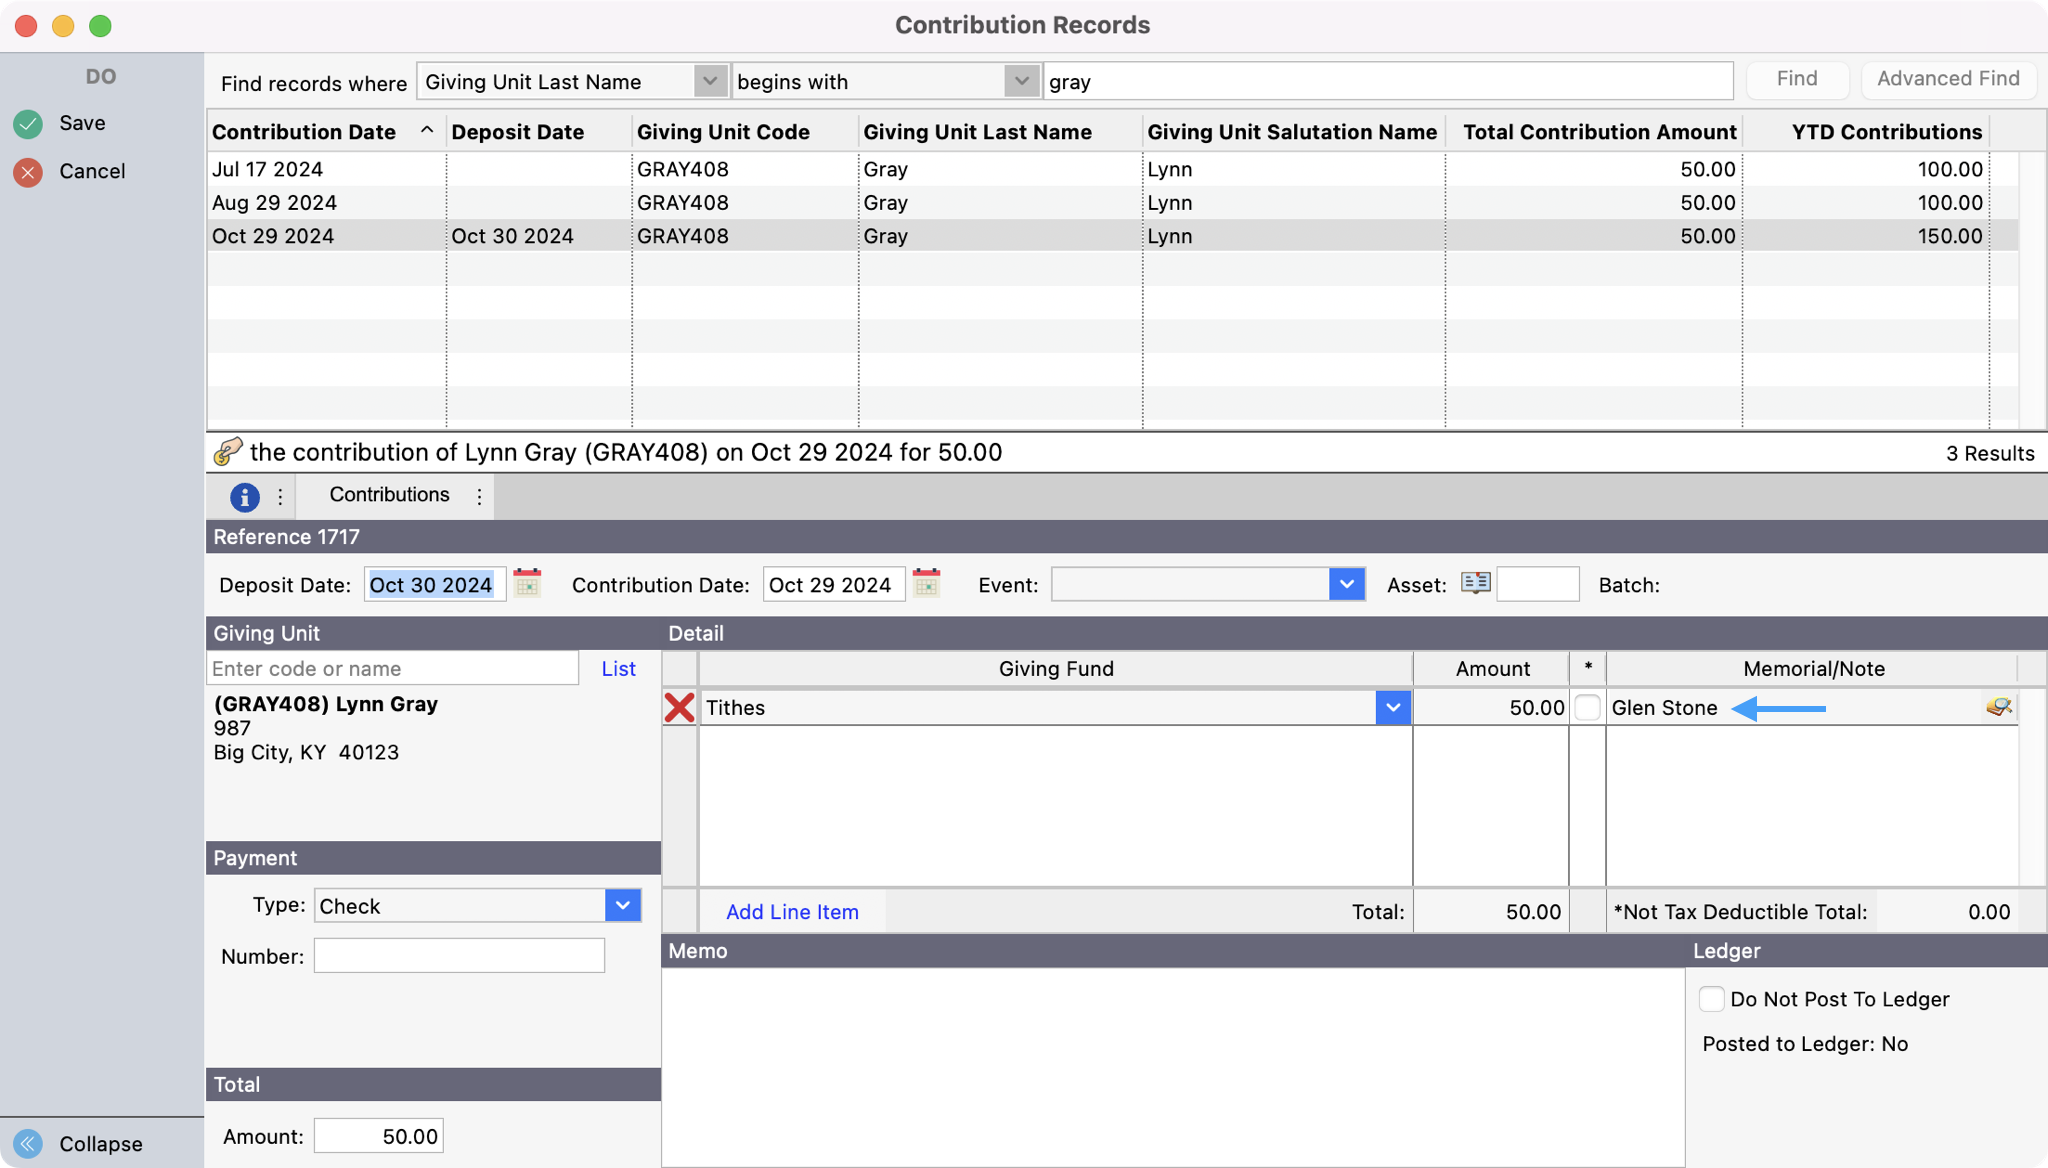Open the memorial note editor icon
The image size is (2048, 1168).
1998,707
